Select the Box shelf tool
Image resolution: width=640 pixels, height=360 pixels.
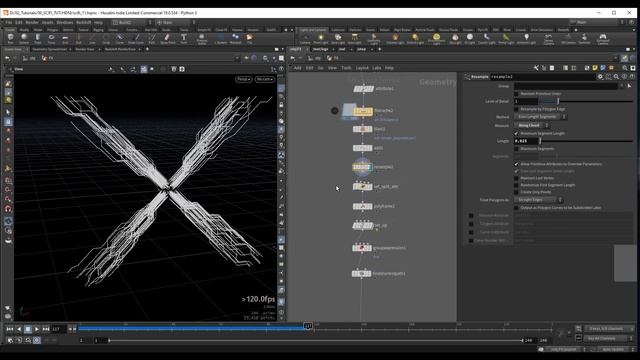pos(11,39)
